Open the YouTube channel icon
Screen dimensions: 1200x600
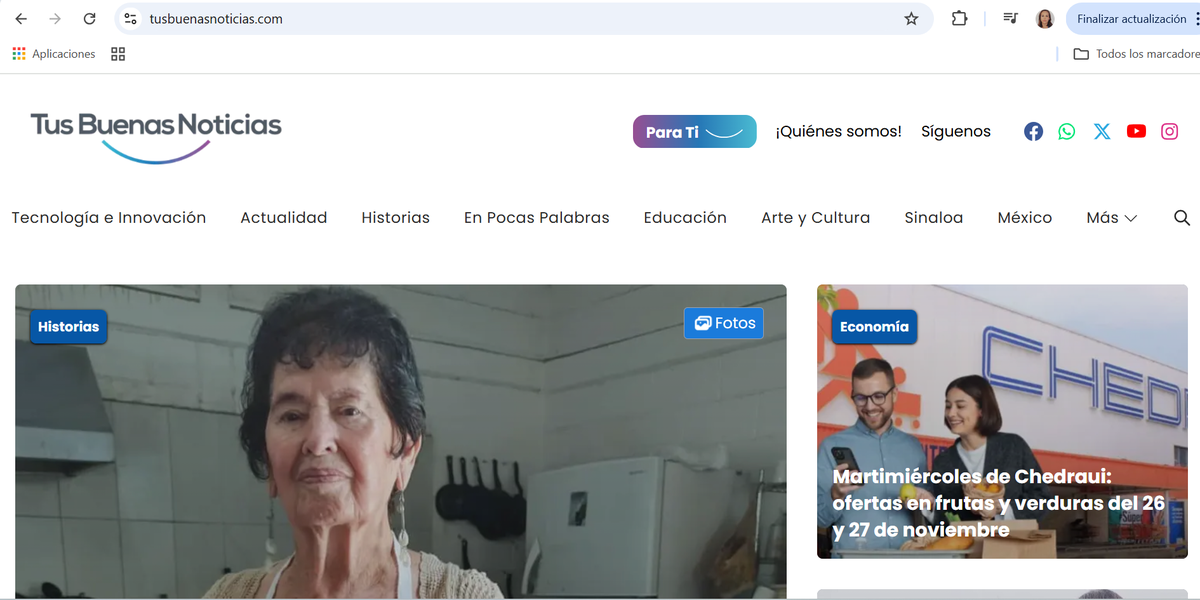[1136, 131]
